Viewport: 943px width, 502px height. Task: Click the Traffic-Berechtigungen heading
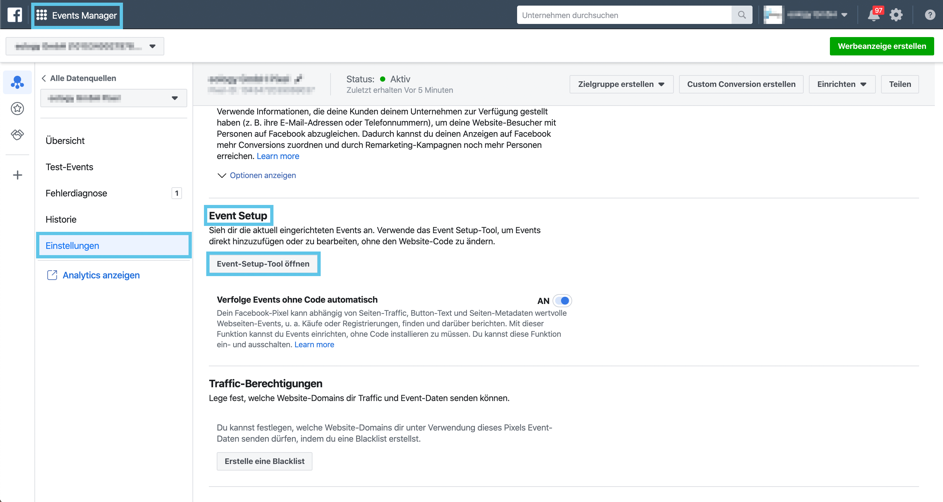tap(265, 384)
